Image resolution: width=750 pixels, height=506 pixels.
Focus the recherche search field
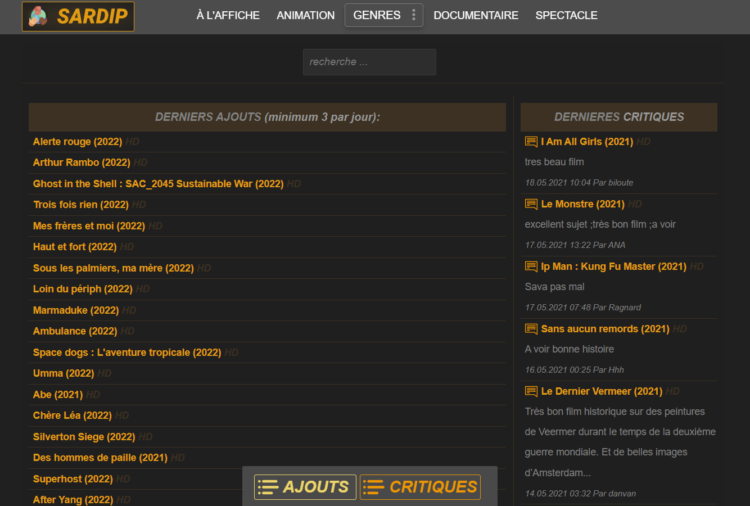click(369, 62)
